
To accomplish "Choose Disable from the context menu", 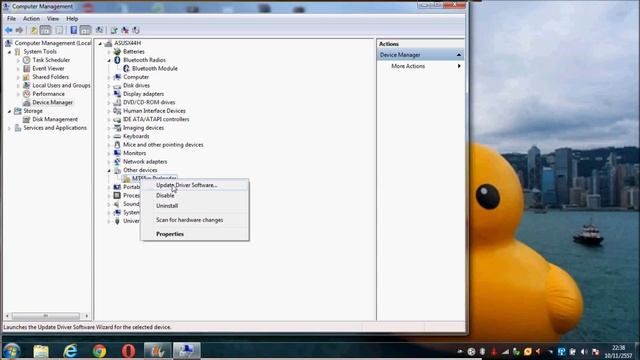I will pyautogui.click(x=195, y=196).
